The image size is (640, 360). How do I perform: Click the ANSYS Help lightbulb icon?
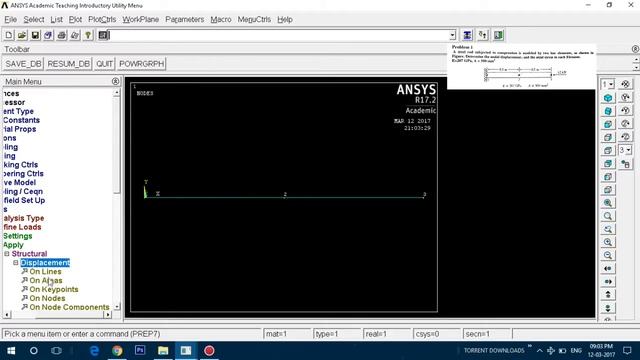tap(88, 35)
